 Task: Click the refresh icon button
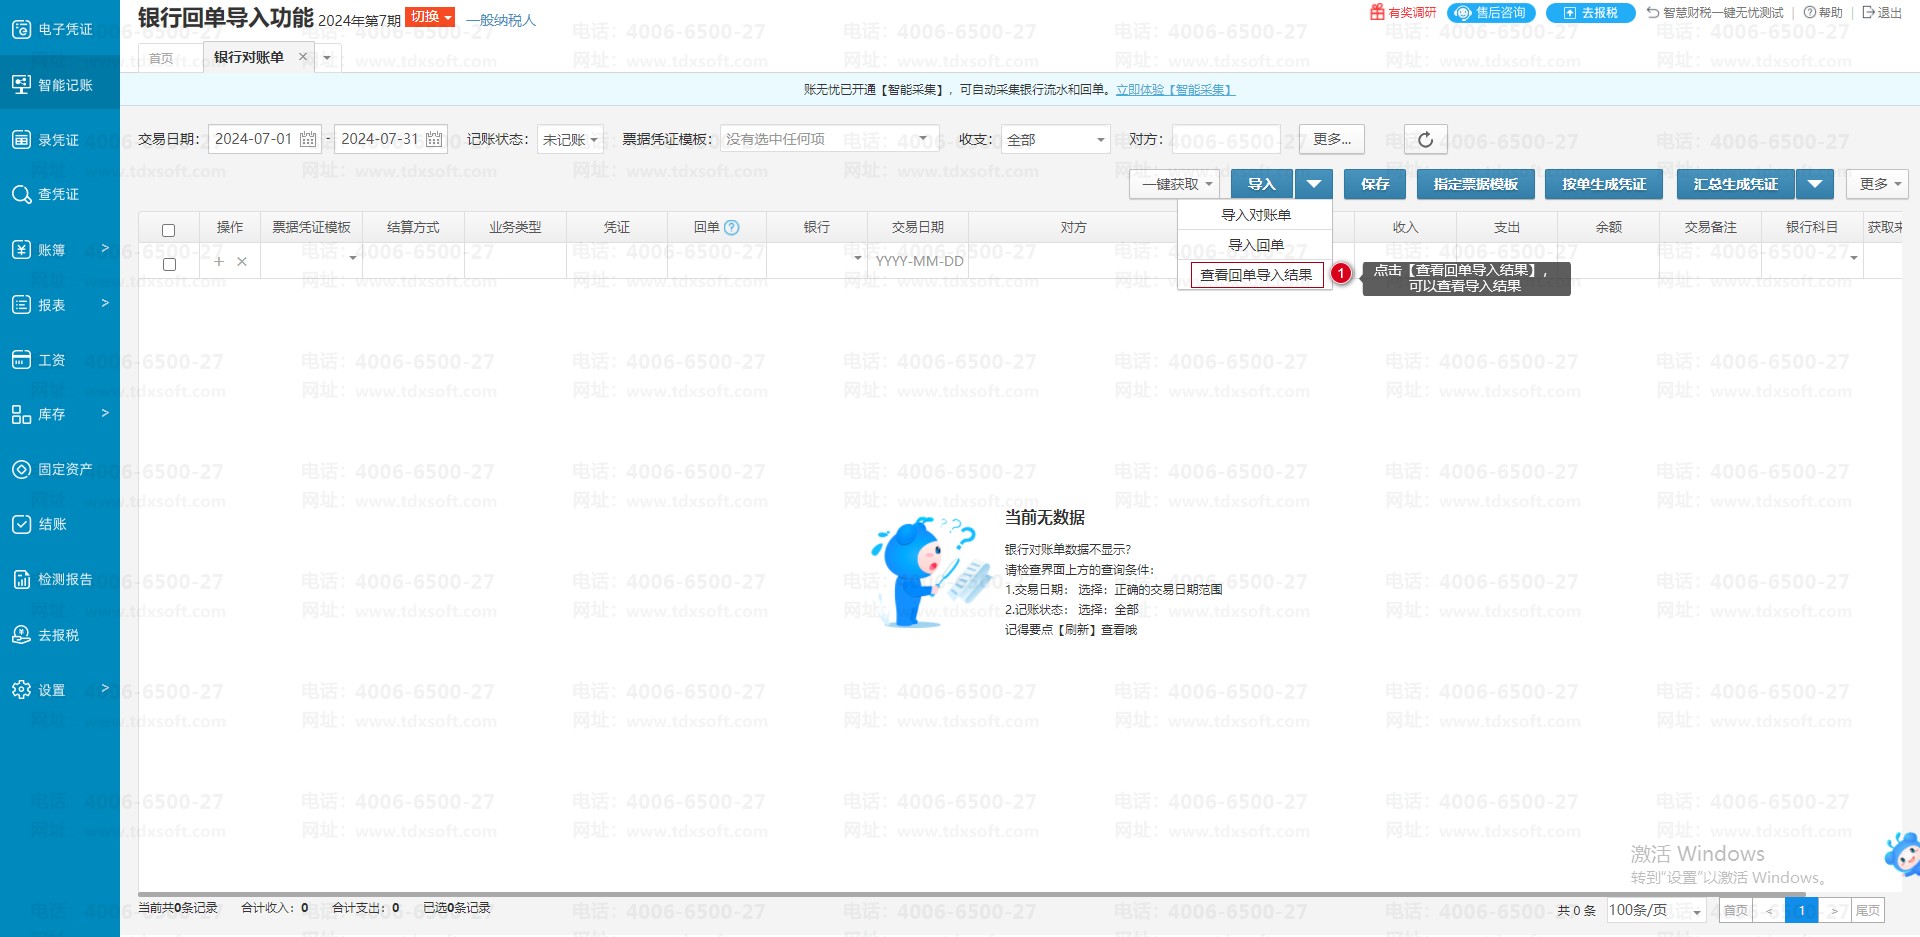coord(1425,140)
